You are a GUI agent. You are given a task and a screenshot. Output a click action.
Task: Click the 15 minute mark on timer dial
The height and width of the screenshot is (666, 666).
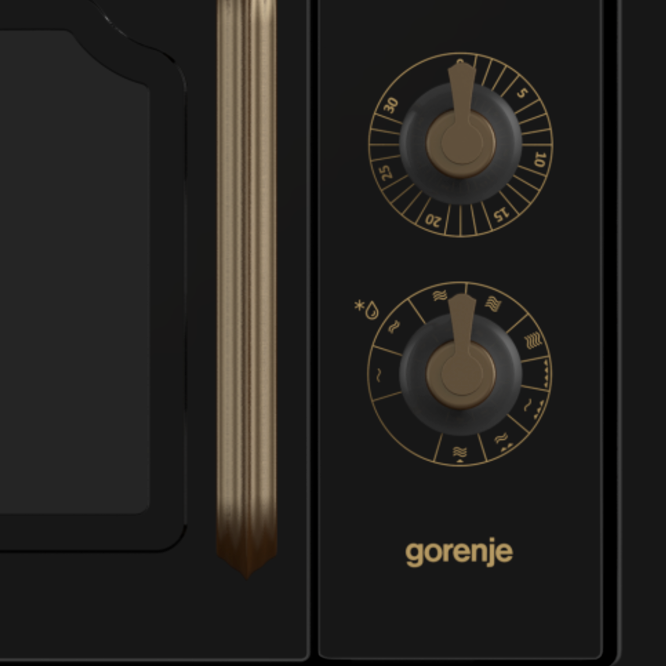click(x=501, y=214)
